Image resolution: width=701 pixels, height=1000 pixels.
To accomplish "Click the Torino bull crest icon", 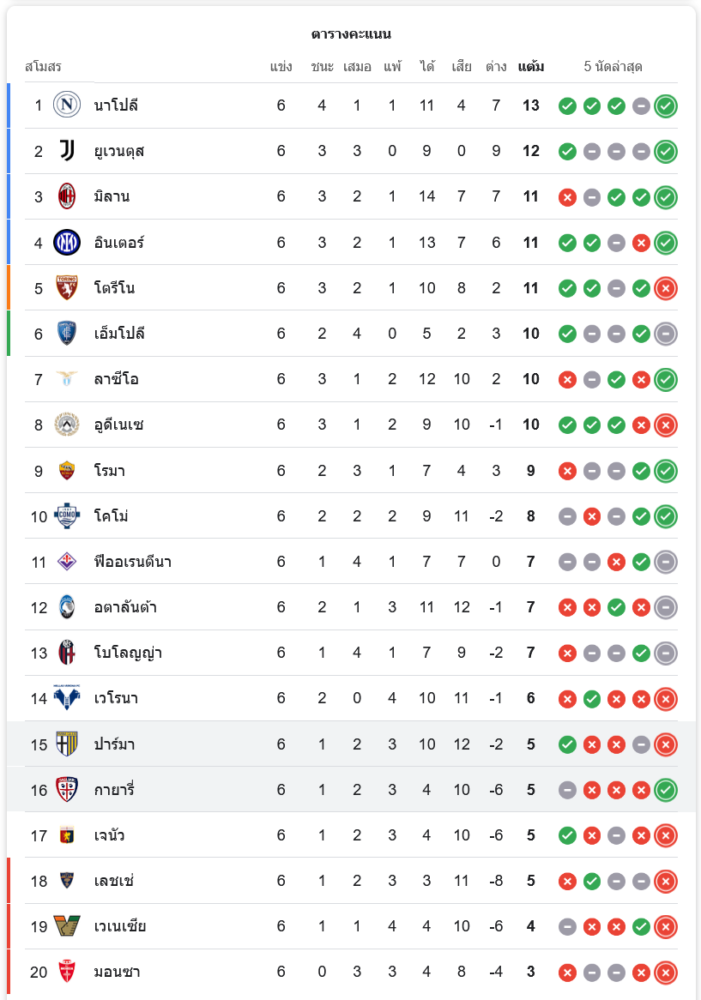I will (67, 288).
